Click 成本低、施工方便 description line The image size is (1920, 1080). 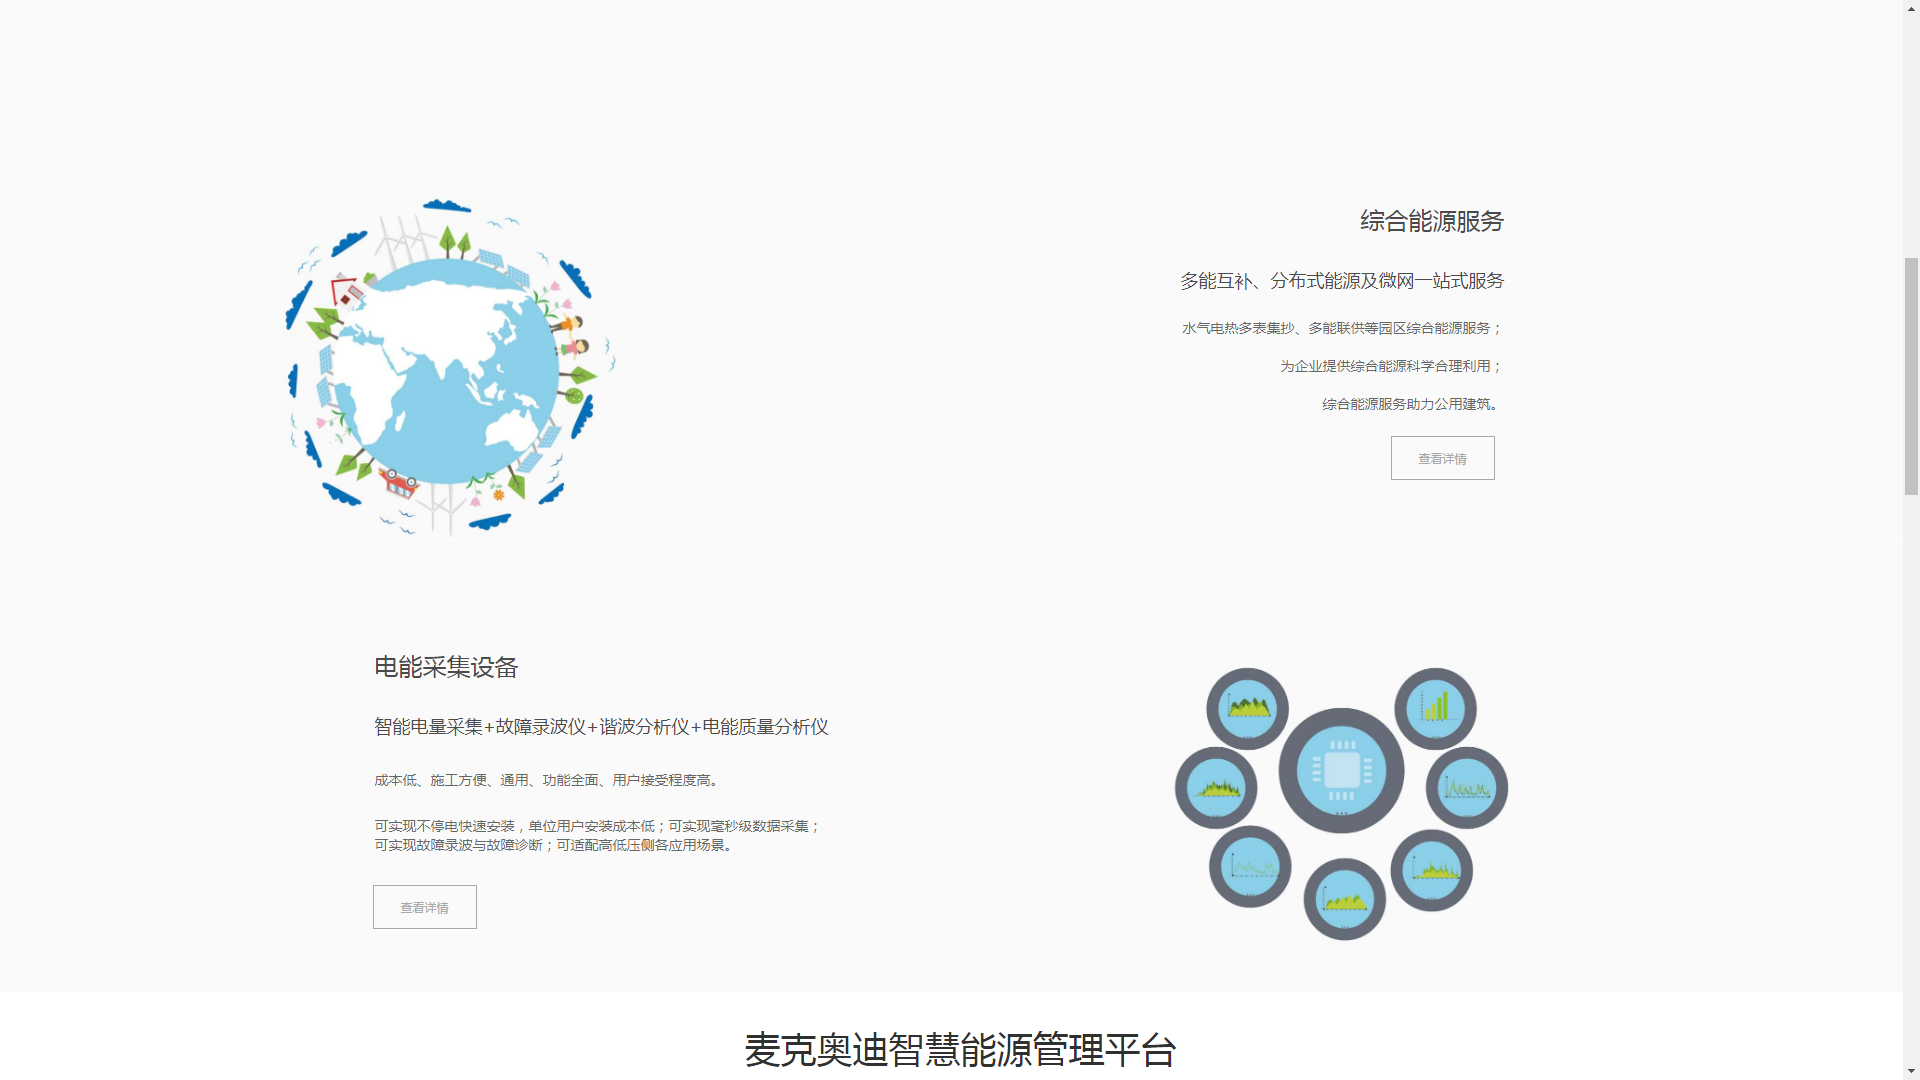[x=549, y=780]
